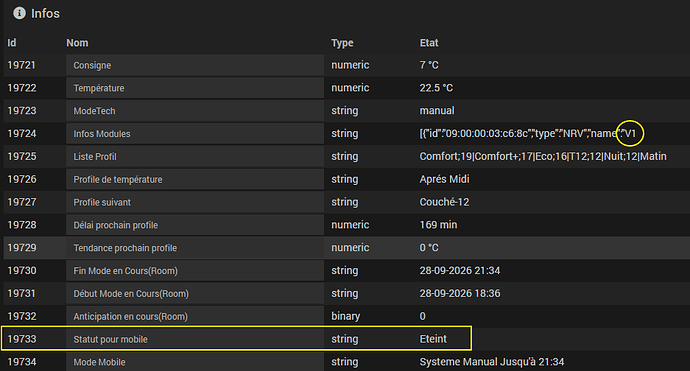Click the Mode Mobile name field
The height and width of the screenshot is (371, 690).
click(x=195, y=362)
